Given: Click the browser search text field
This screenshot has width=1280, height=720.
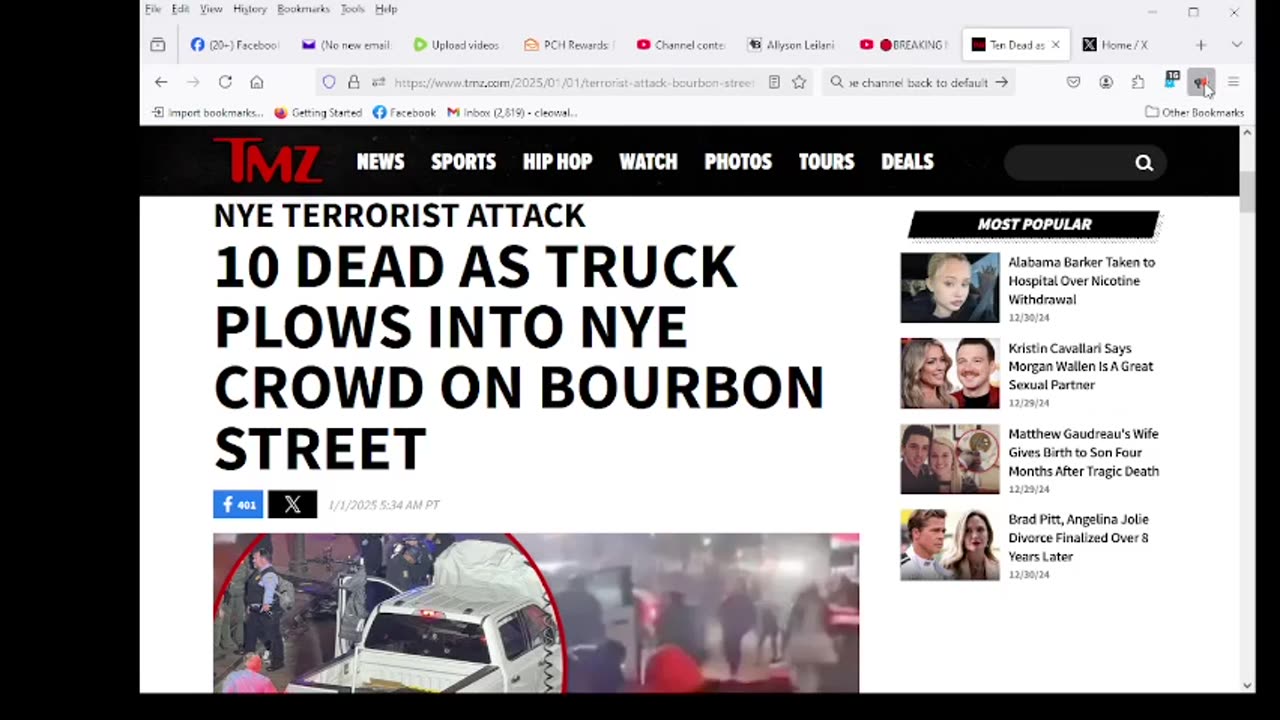Looking at the screenshot, I should coord(918,82).
